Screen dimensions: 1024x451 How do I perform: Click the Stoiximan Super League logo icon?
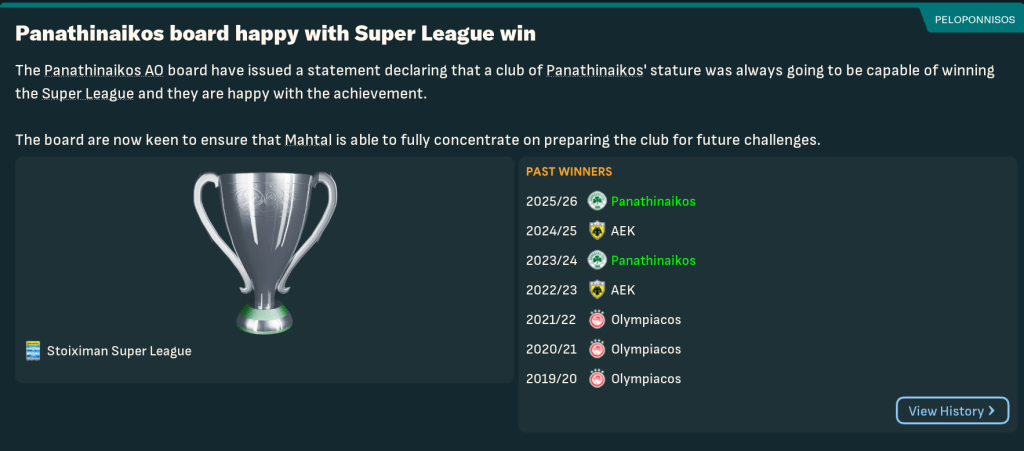tap(33, 351)
